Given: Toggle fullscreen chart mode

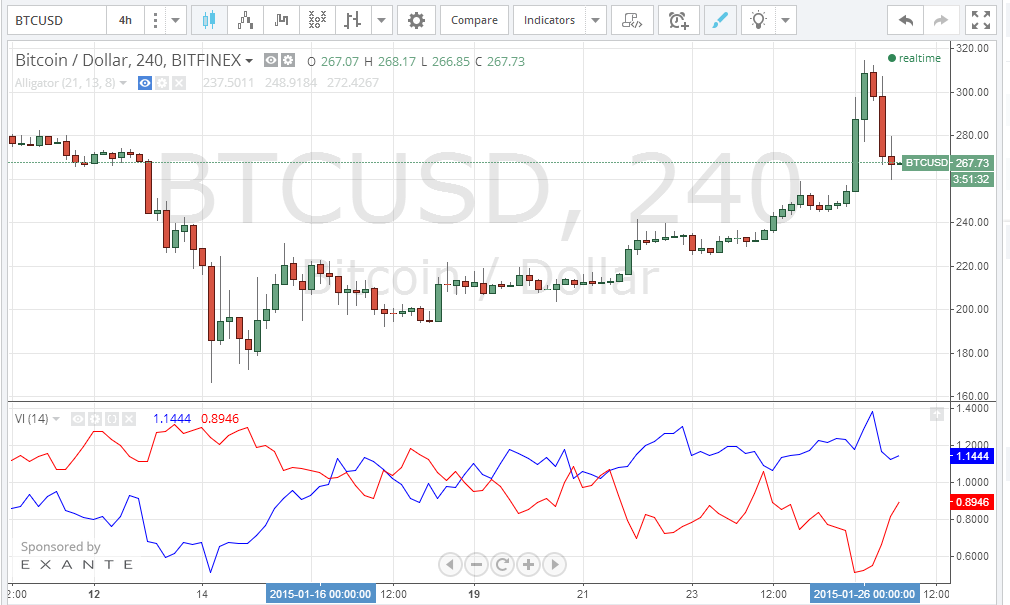Looking at the screenshot, I should click(981, 21).
